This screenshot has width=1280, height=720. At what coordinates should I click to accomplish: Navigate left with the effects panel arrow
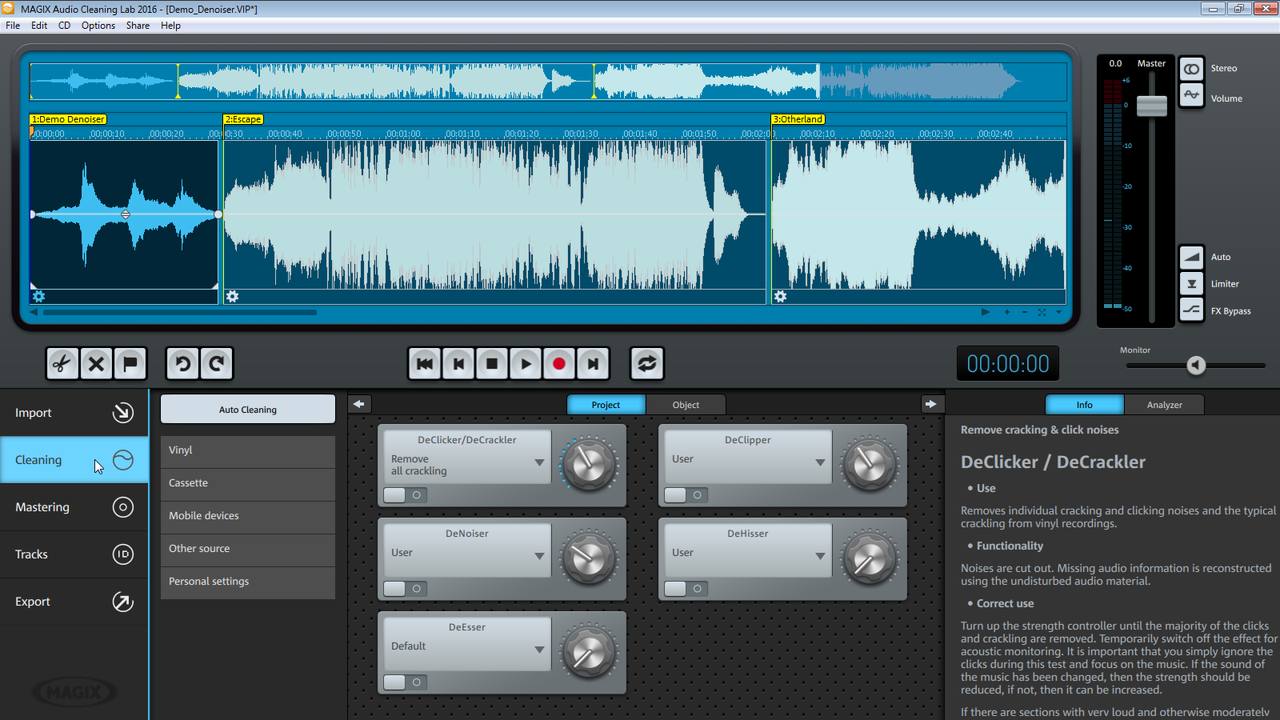(x=359, y=404)
